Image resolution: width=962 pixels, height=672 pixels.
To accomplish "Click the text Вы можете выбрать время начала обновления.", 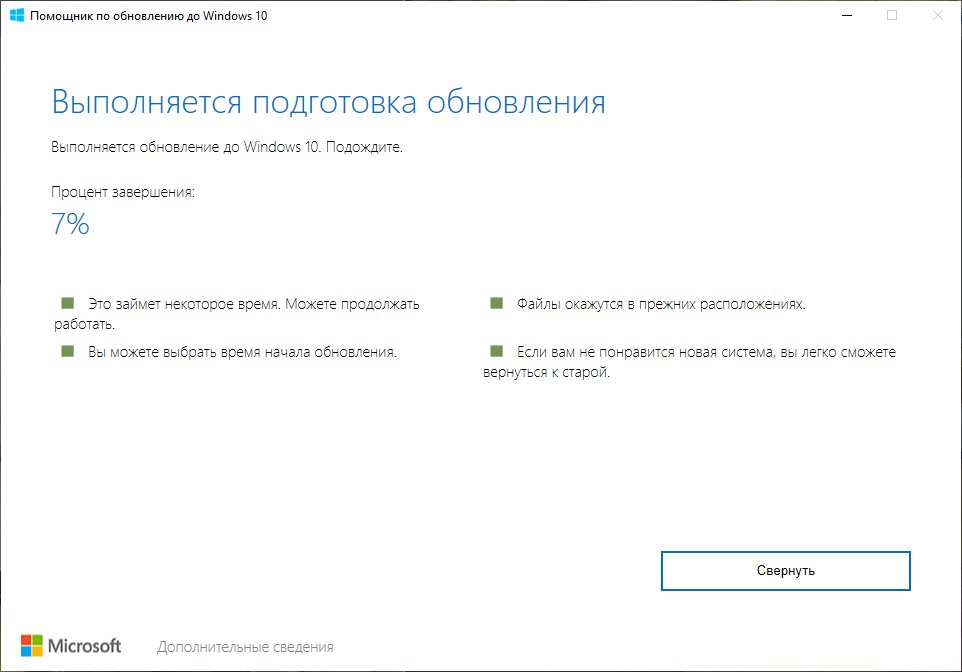I will [x=242, y=352].
